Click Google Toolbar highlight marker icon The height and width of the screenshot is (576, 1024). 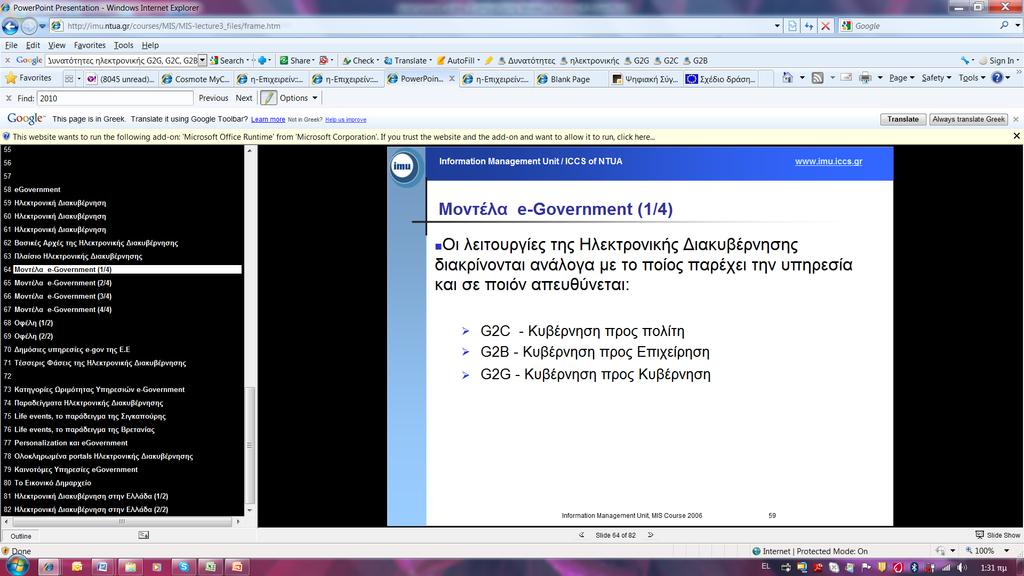click(x=489, y=61)
